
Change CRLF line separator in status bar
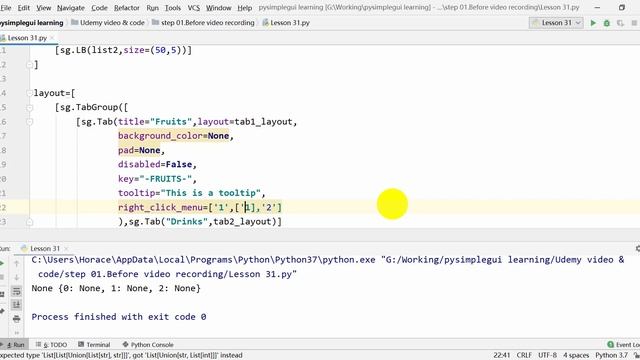(x=524, y=355)
